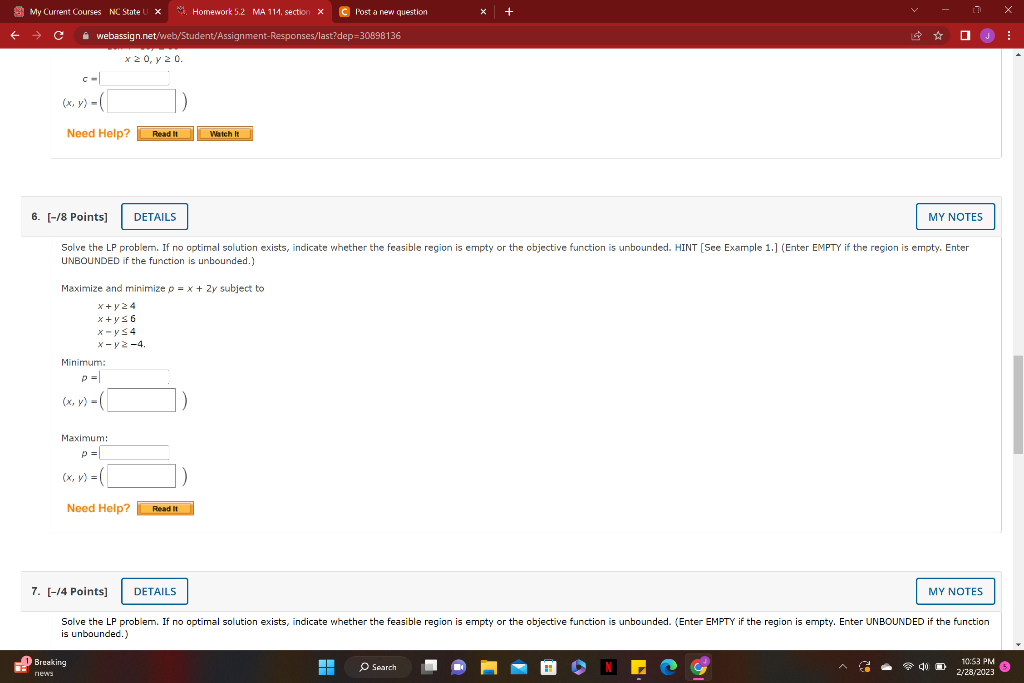Check OneDrive sync status in system tray
Viewport: 1024px width, 683px height.
tap(886, 666)
